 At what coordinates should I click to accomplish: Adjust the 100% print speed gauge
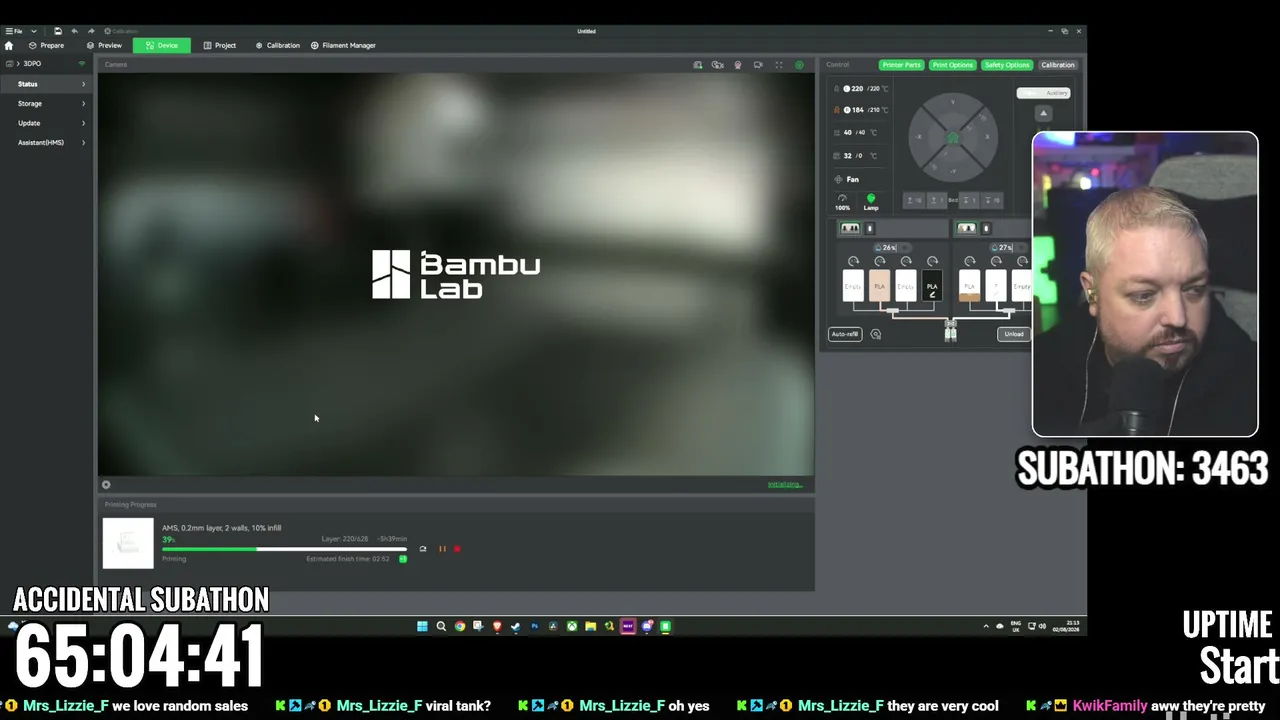click(x=843, y=202)
